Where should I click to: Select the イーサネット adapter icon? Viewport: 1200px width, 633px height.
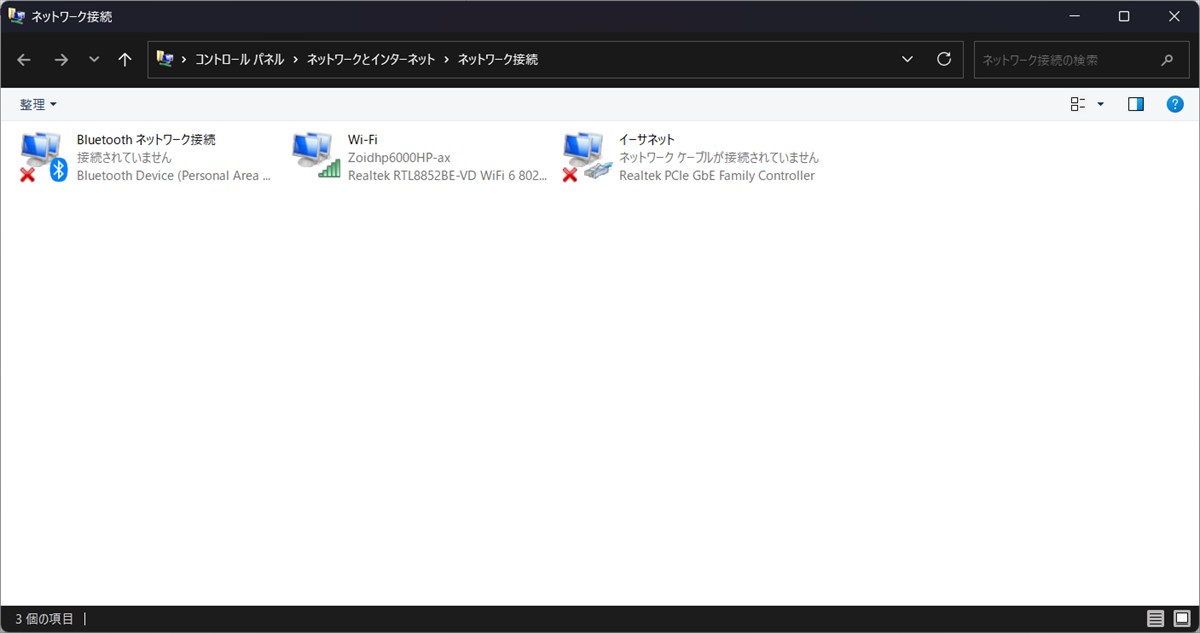tap(587, 157)
